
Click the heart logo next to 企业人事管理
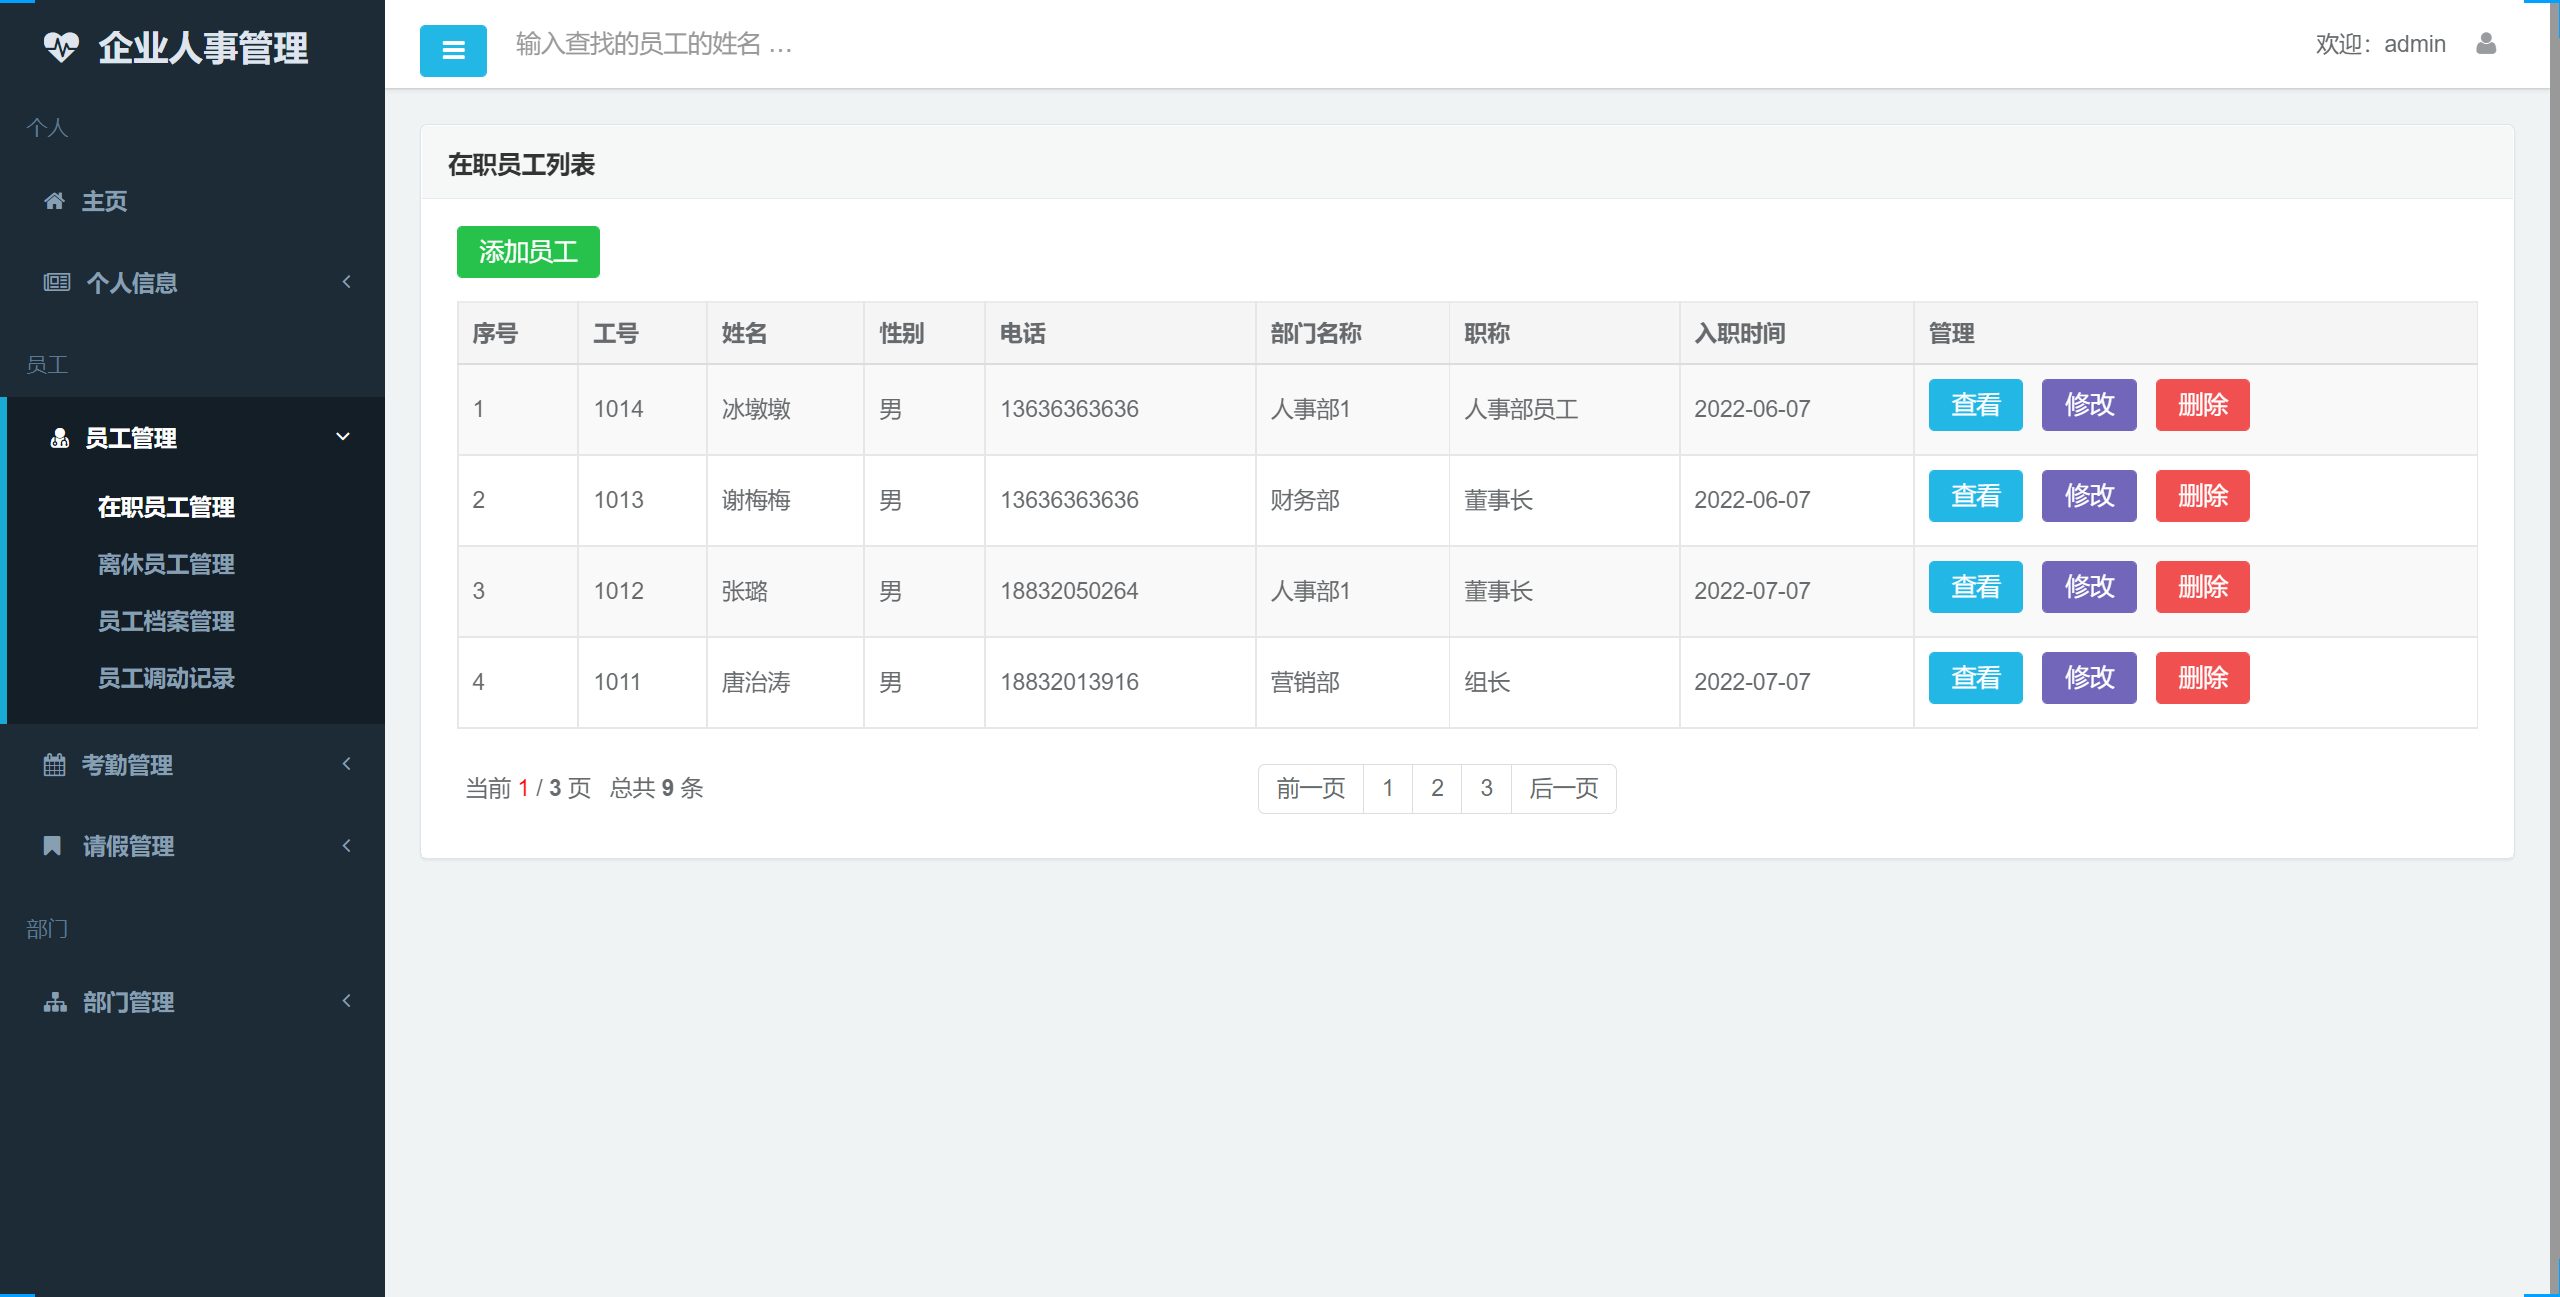pos(63,45)
